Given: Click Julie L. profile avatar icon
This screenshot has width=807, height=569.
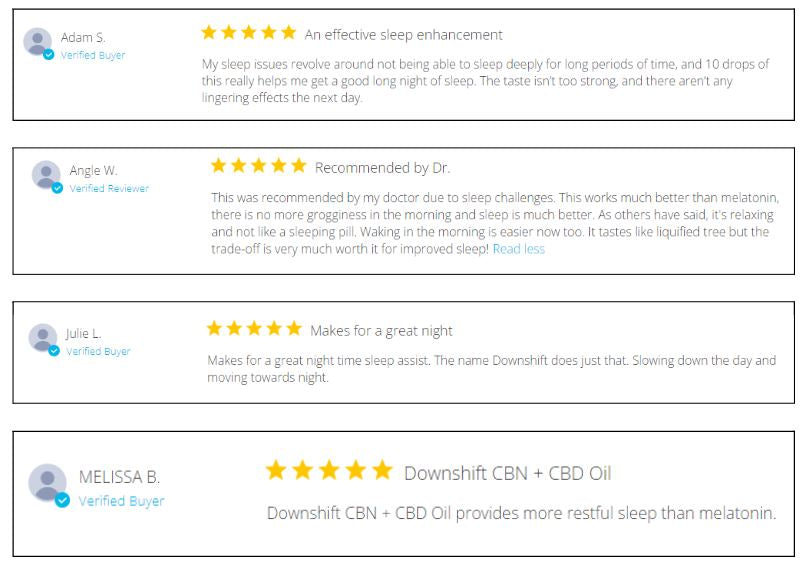Looking at the screenshot, I should point(43,337).
